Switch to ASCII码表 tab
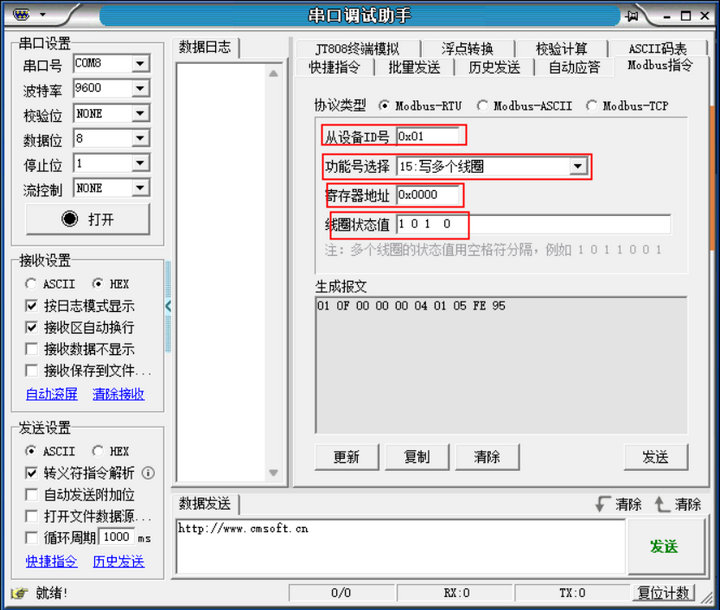This screenshot has height=610, width=720. [x=658, y=48]
